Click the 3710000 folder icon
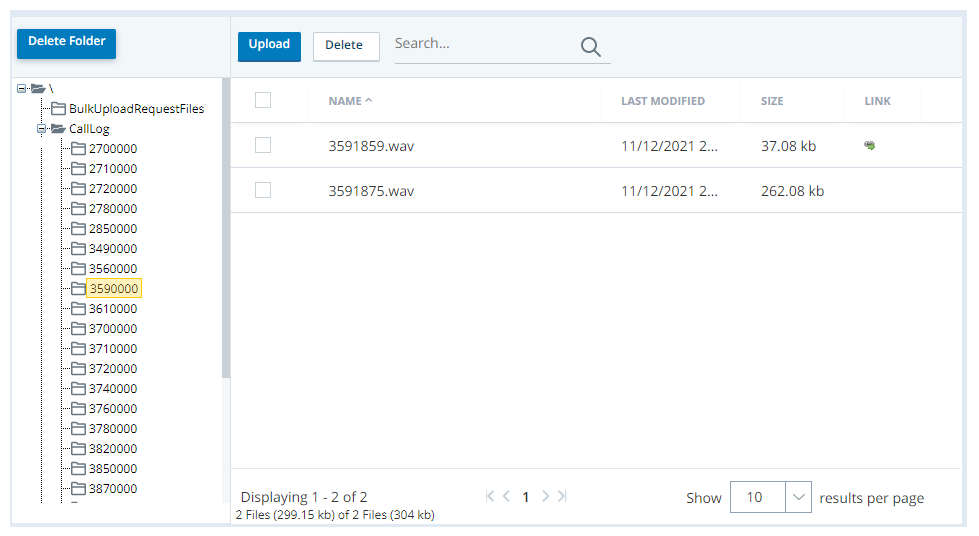The width and height of the screenshot is (979, 536). pos(78,348)
